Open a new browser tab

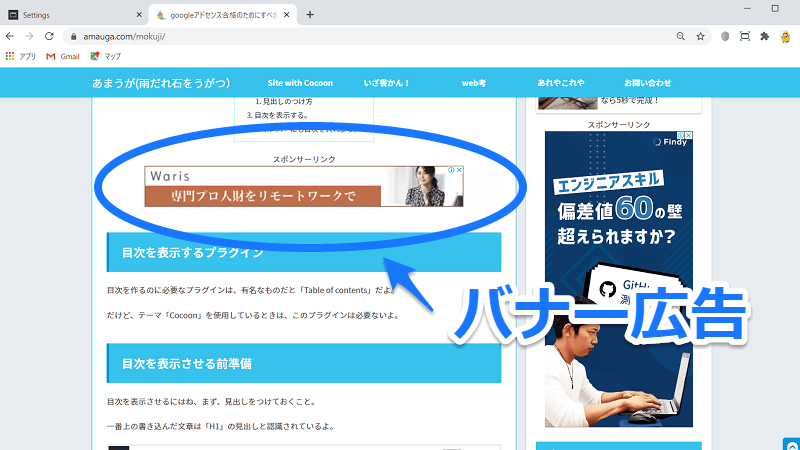(x=310, y=14)
